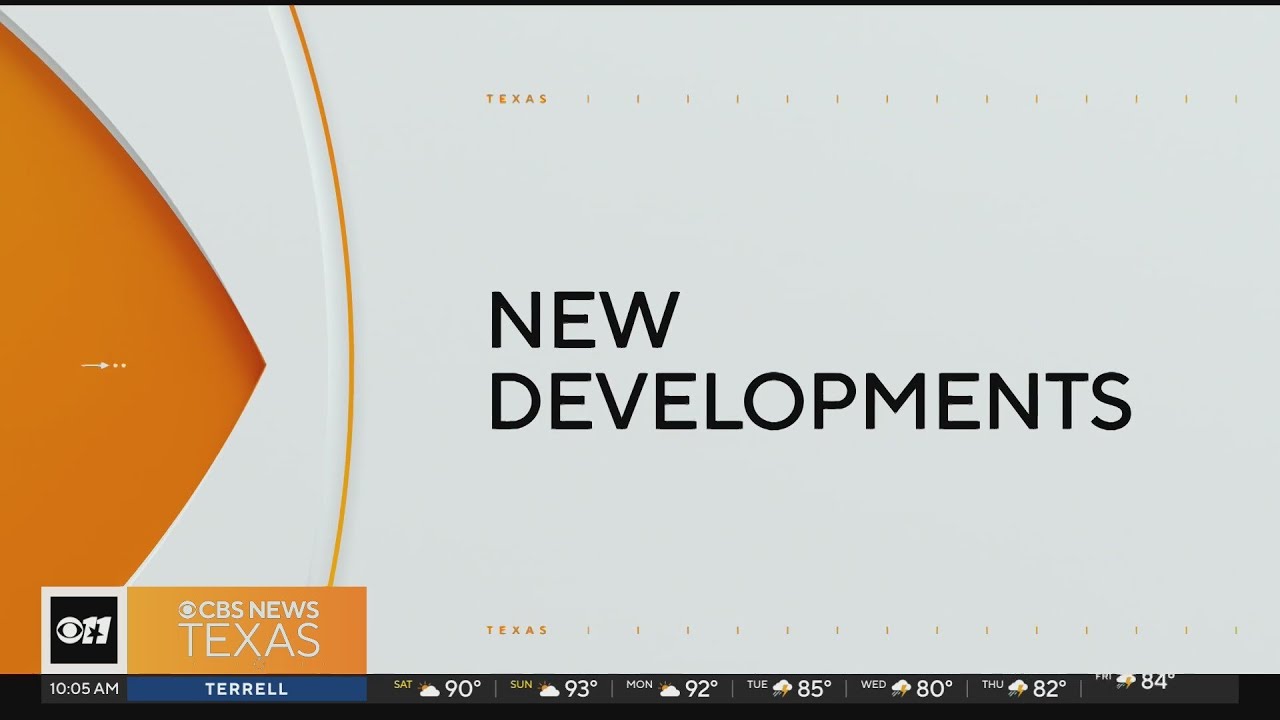1280x720 pixels.
Task: Click the white arrow on orange shape
Action: pyautogui.click(x=104, y=366)
